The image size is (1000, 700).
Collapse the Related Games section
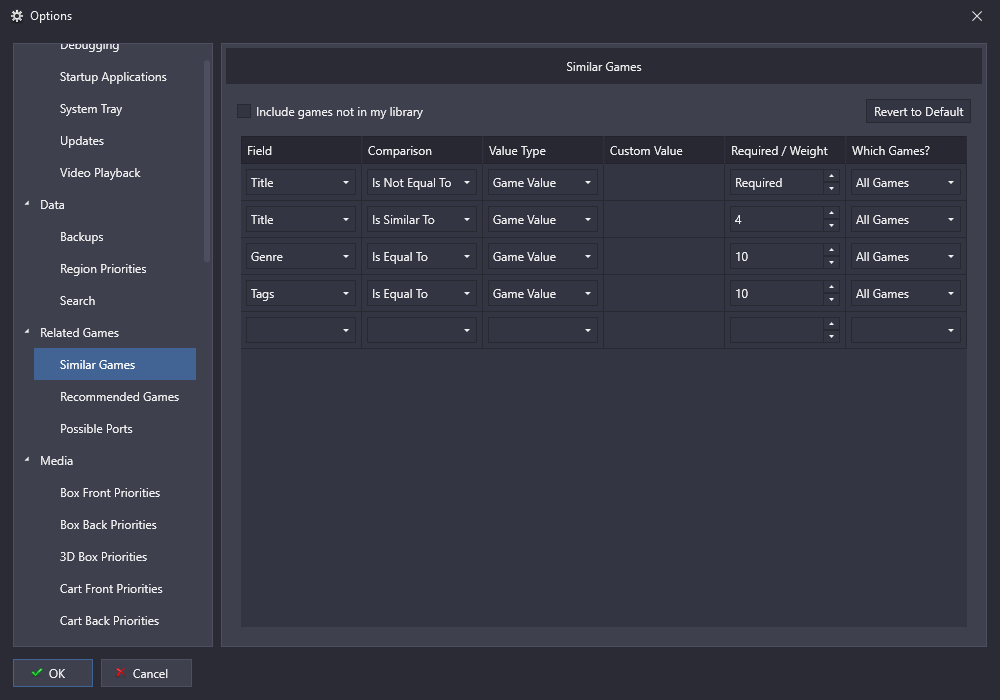click(x=27, y=332)
